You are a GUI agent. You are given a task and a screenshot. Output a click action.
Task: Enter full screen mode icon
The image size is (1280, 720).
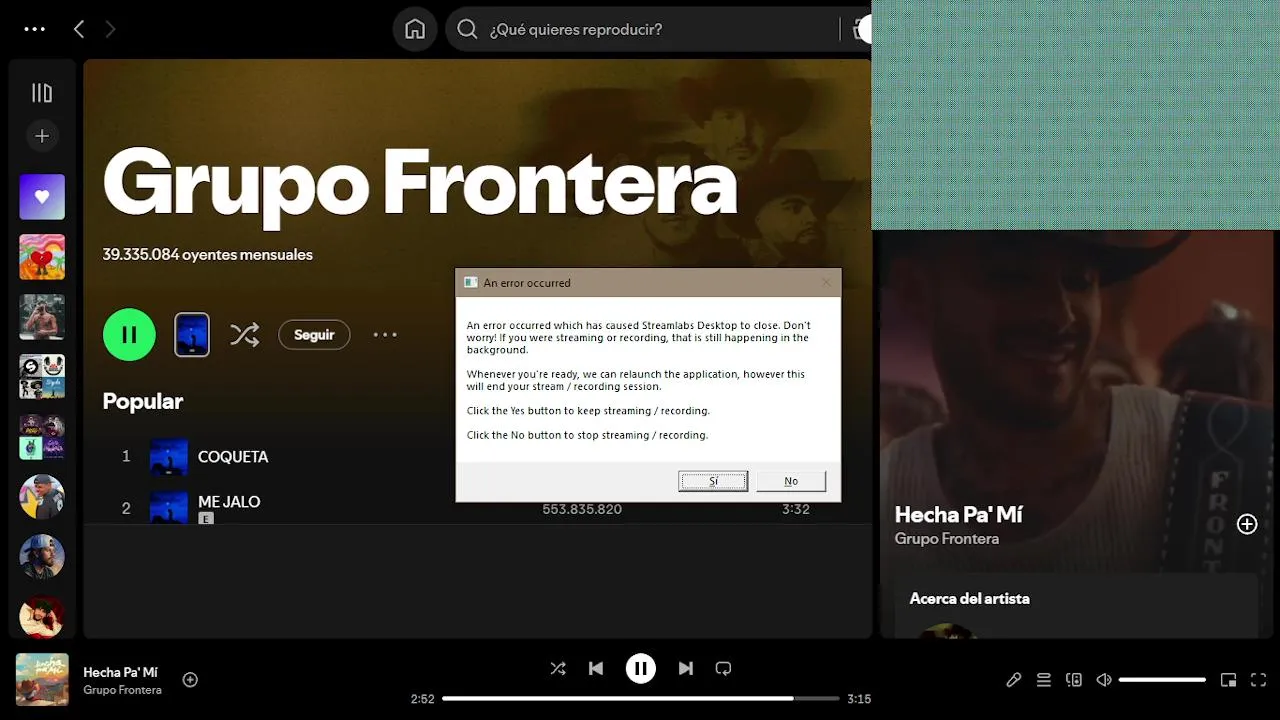click(x=1259, y=680)
